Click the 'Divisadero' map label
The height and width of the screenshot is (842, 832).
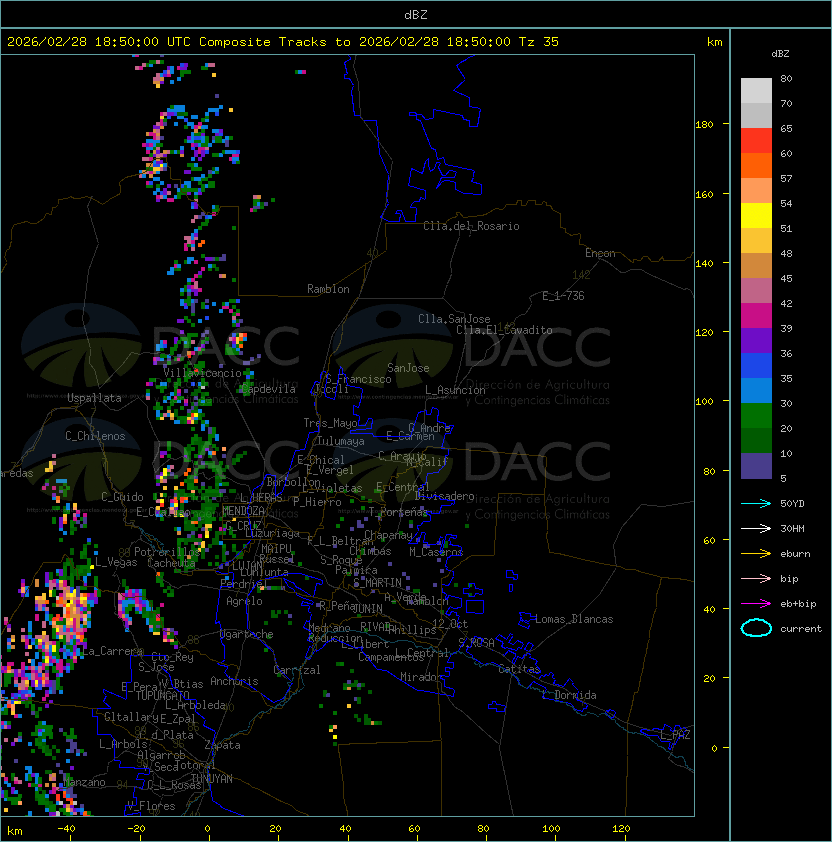pyautogui.click(x=445, y=496)
